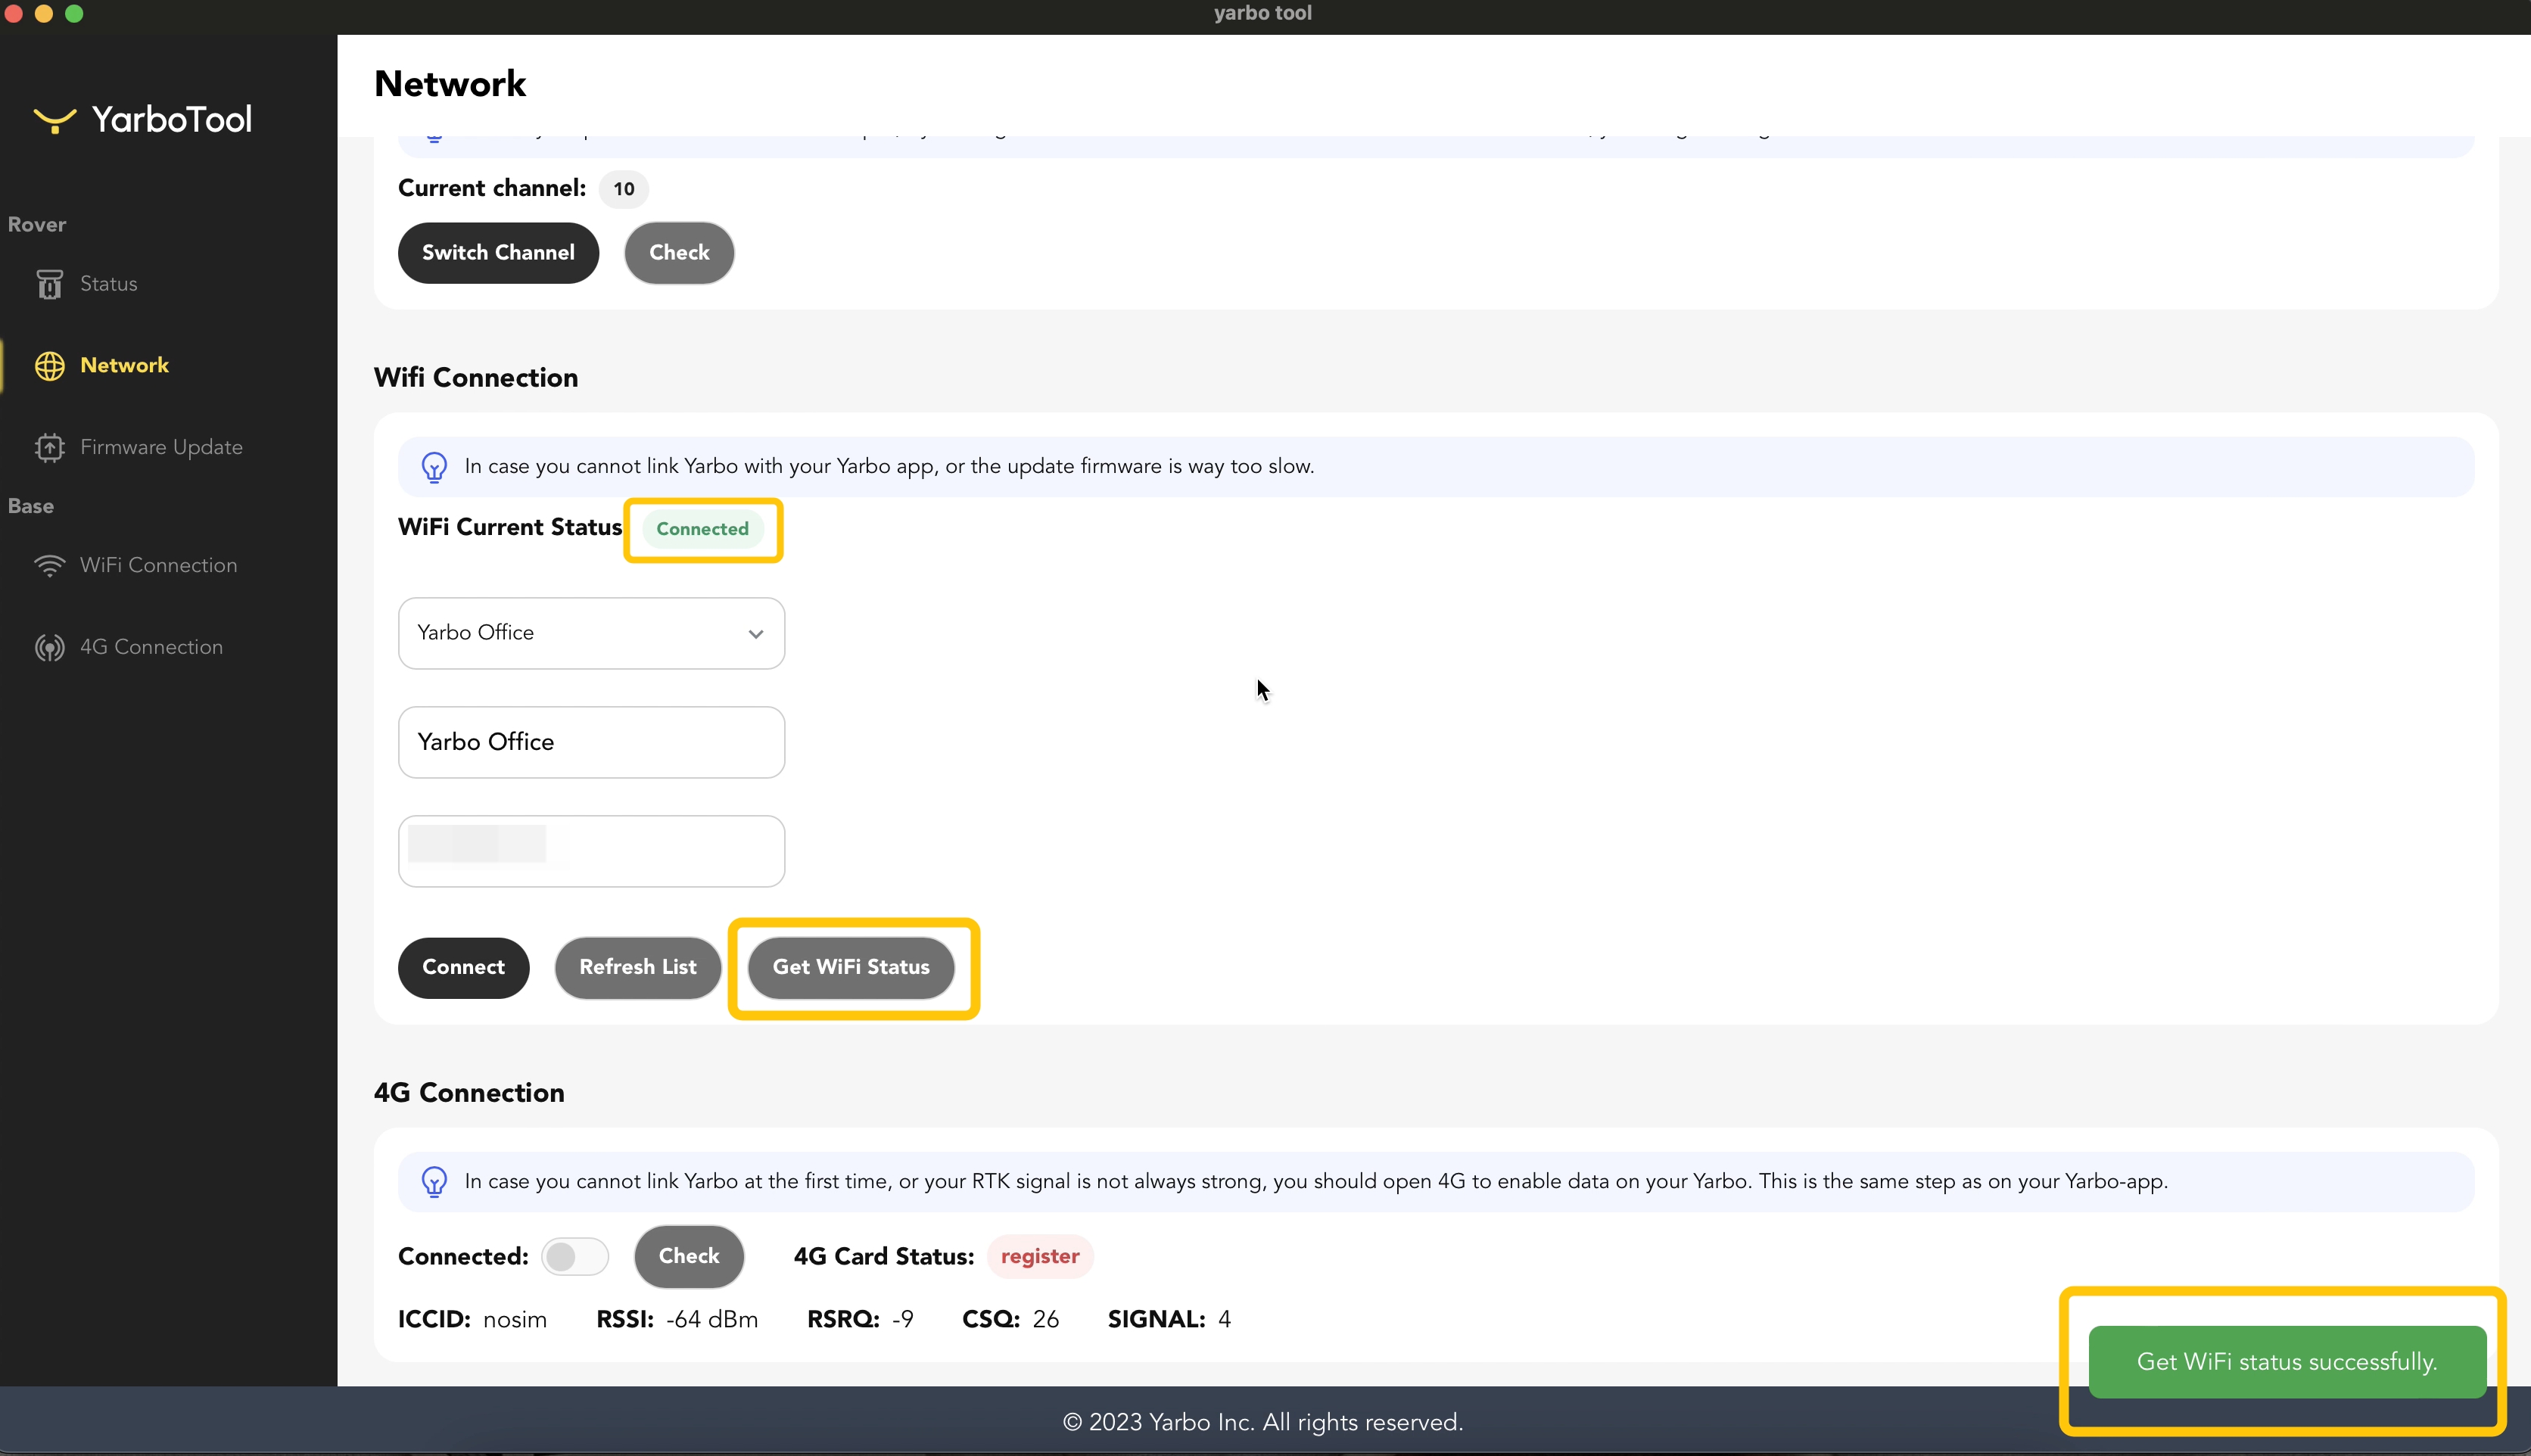
Task: Click the Network globe icon
Action: coord(49,366)
